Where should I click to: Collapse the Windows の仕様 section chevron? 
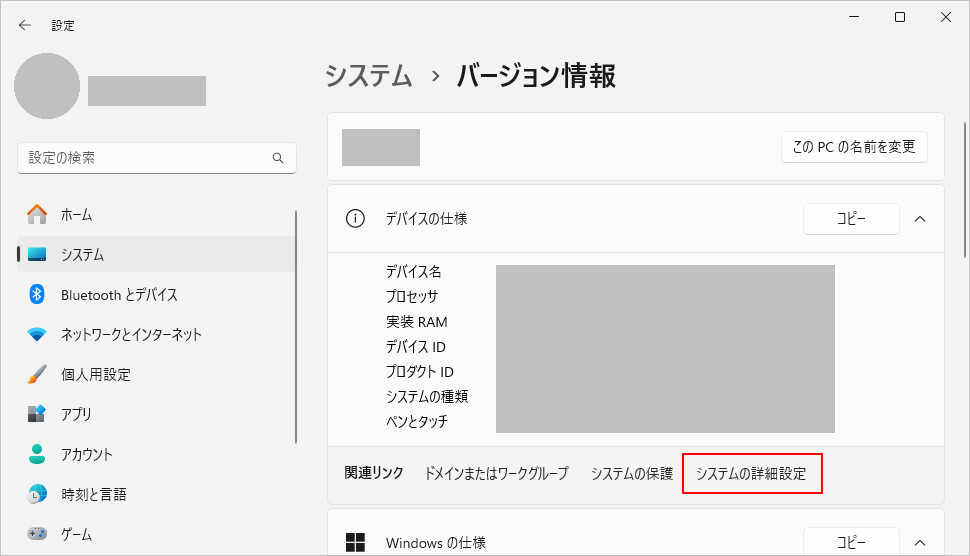pyautogui.click(x=920, y=542)
